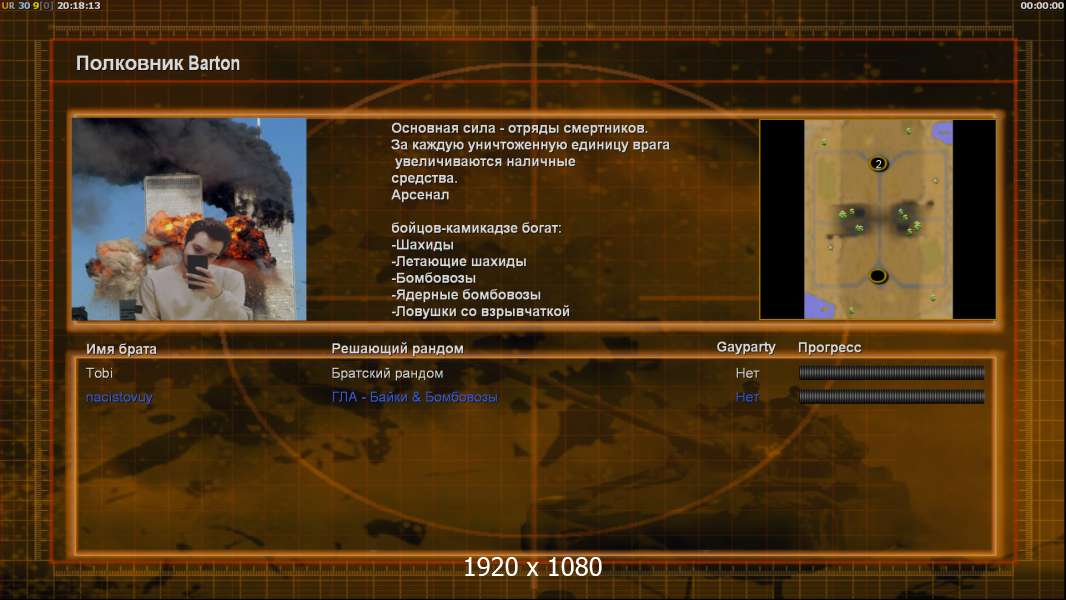Select the map preview thumbnail
Viewport: 1066px width, 600px height.
tap(878, 219)
